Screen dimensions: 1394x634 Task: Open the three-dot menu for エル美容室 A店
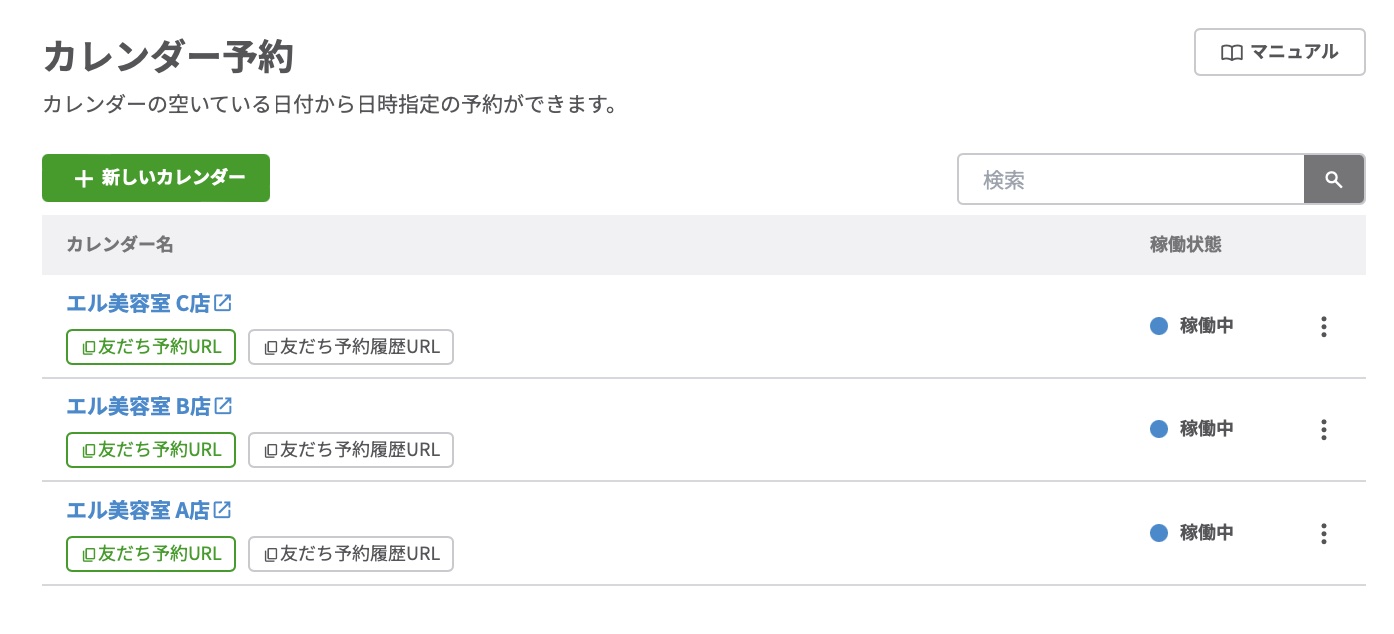click(x=1323, y=533)
